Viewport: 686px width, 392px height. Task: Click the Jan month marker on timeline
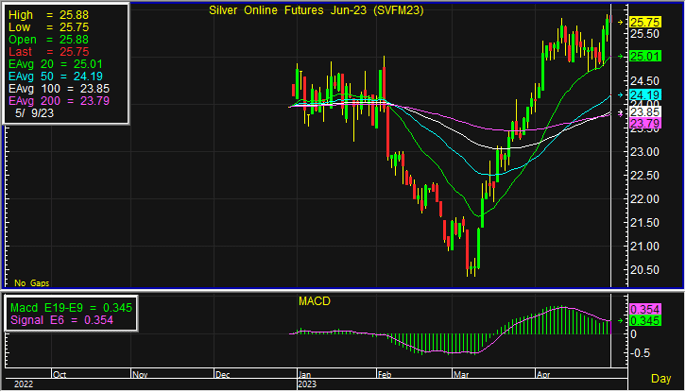(304, 374)
